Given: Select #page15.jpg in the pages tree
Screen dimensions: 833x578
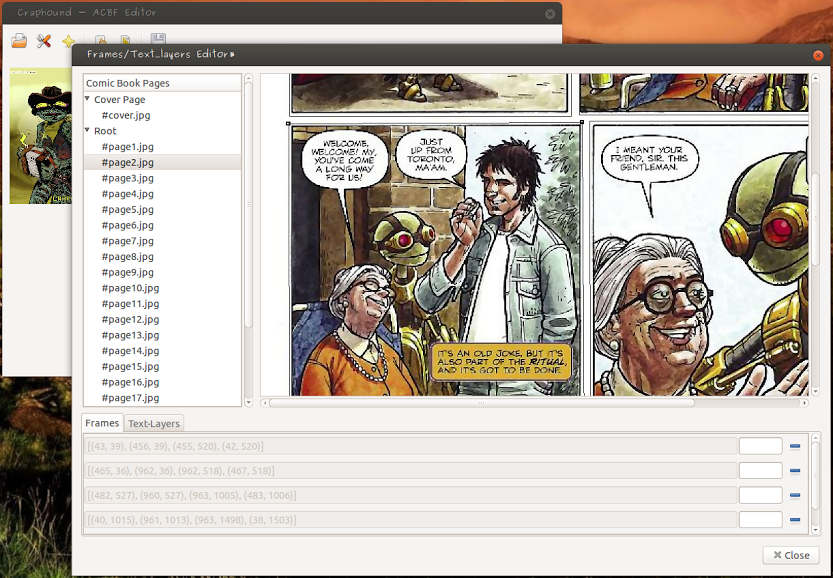Looking at the screenshot, I should coord(130,366).
